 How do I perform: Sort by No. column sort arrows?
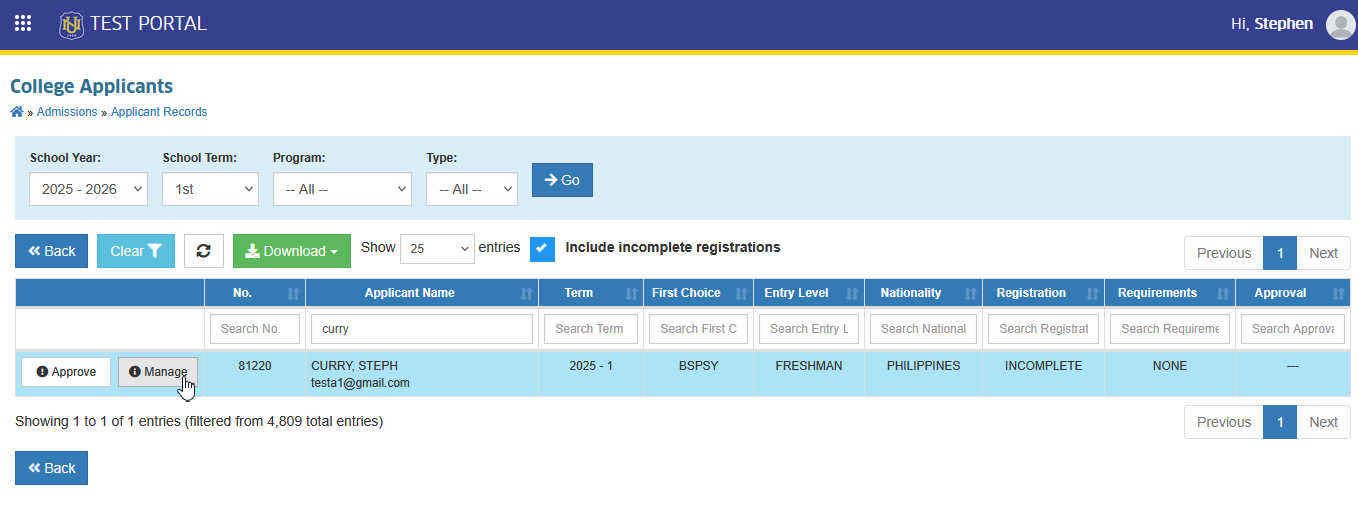(293, 293)
